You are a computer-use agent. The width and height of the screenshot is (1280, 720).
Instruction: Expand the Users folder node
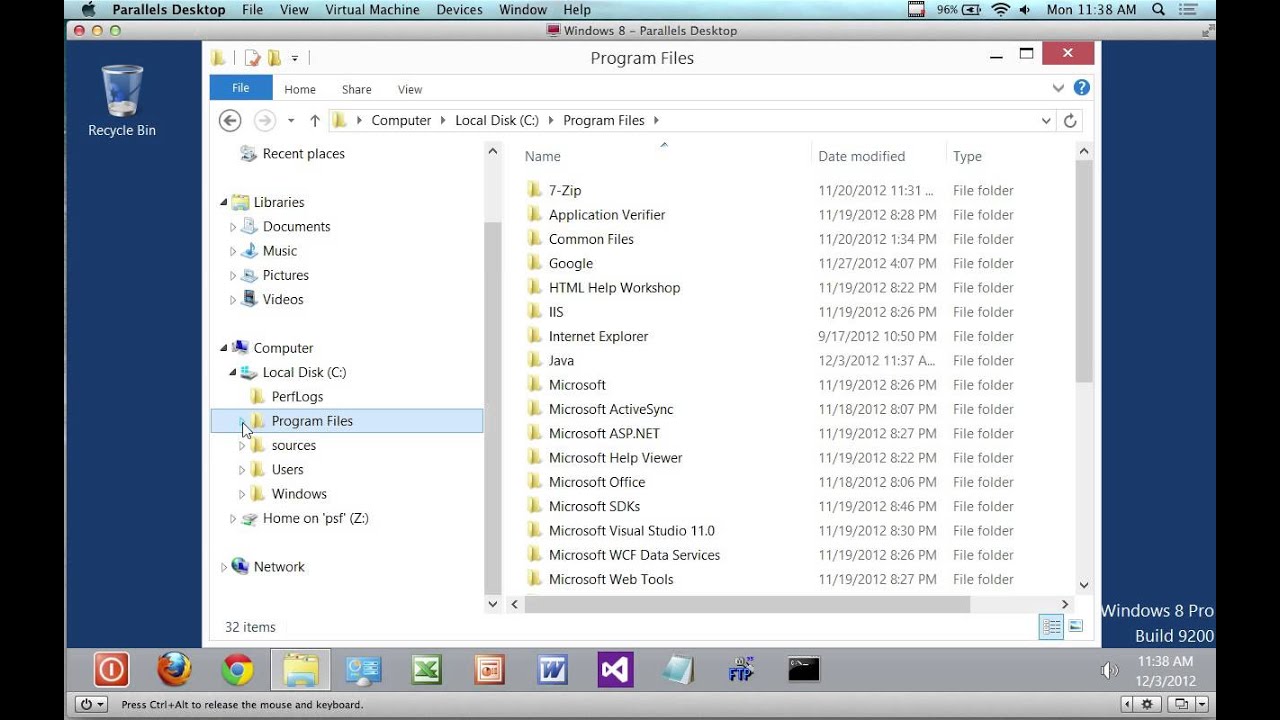pos(242,470)
